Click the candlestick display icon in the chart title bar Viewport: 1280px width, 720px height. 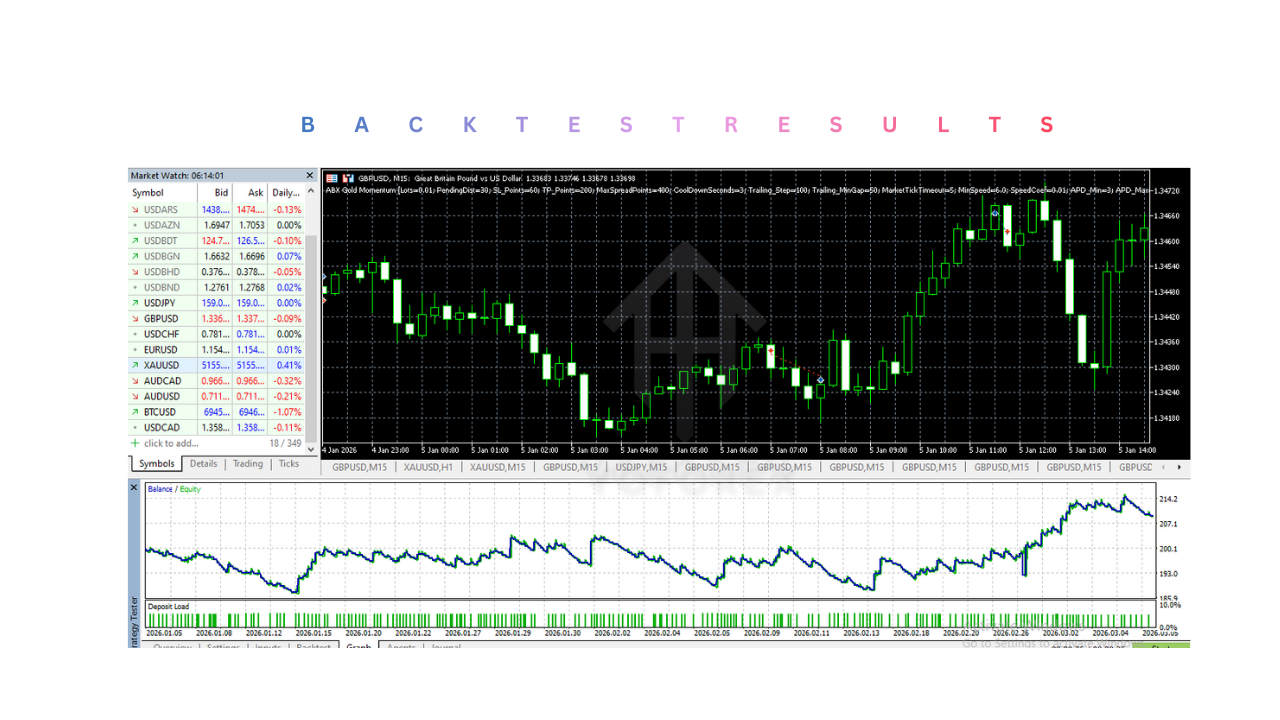point(347,177)
